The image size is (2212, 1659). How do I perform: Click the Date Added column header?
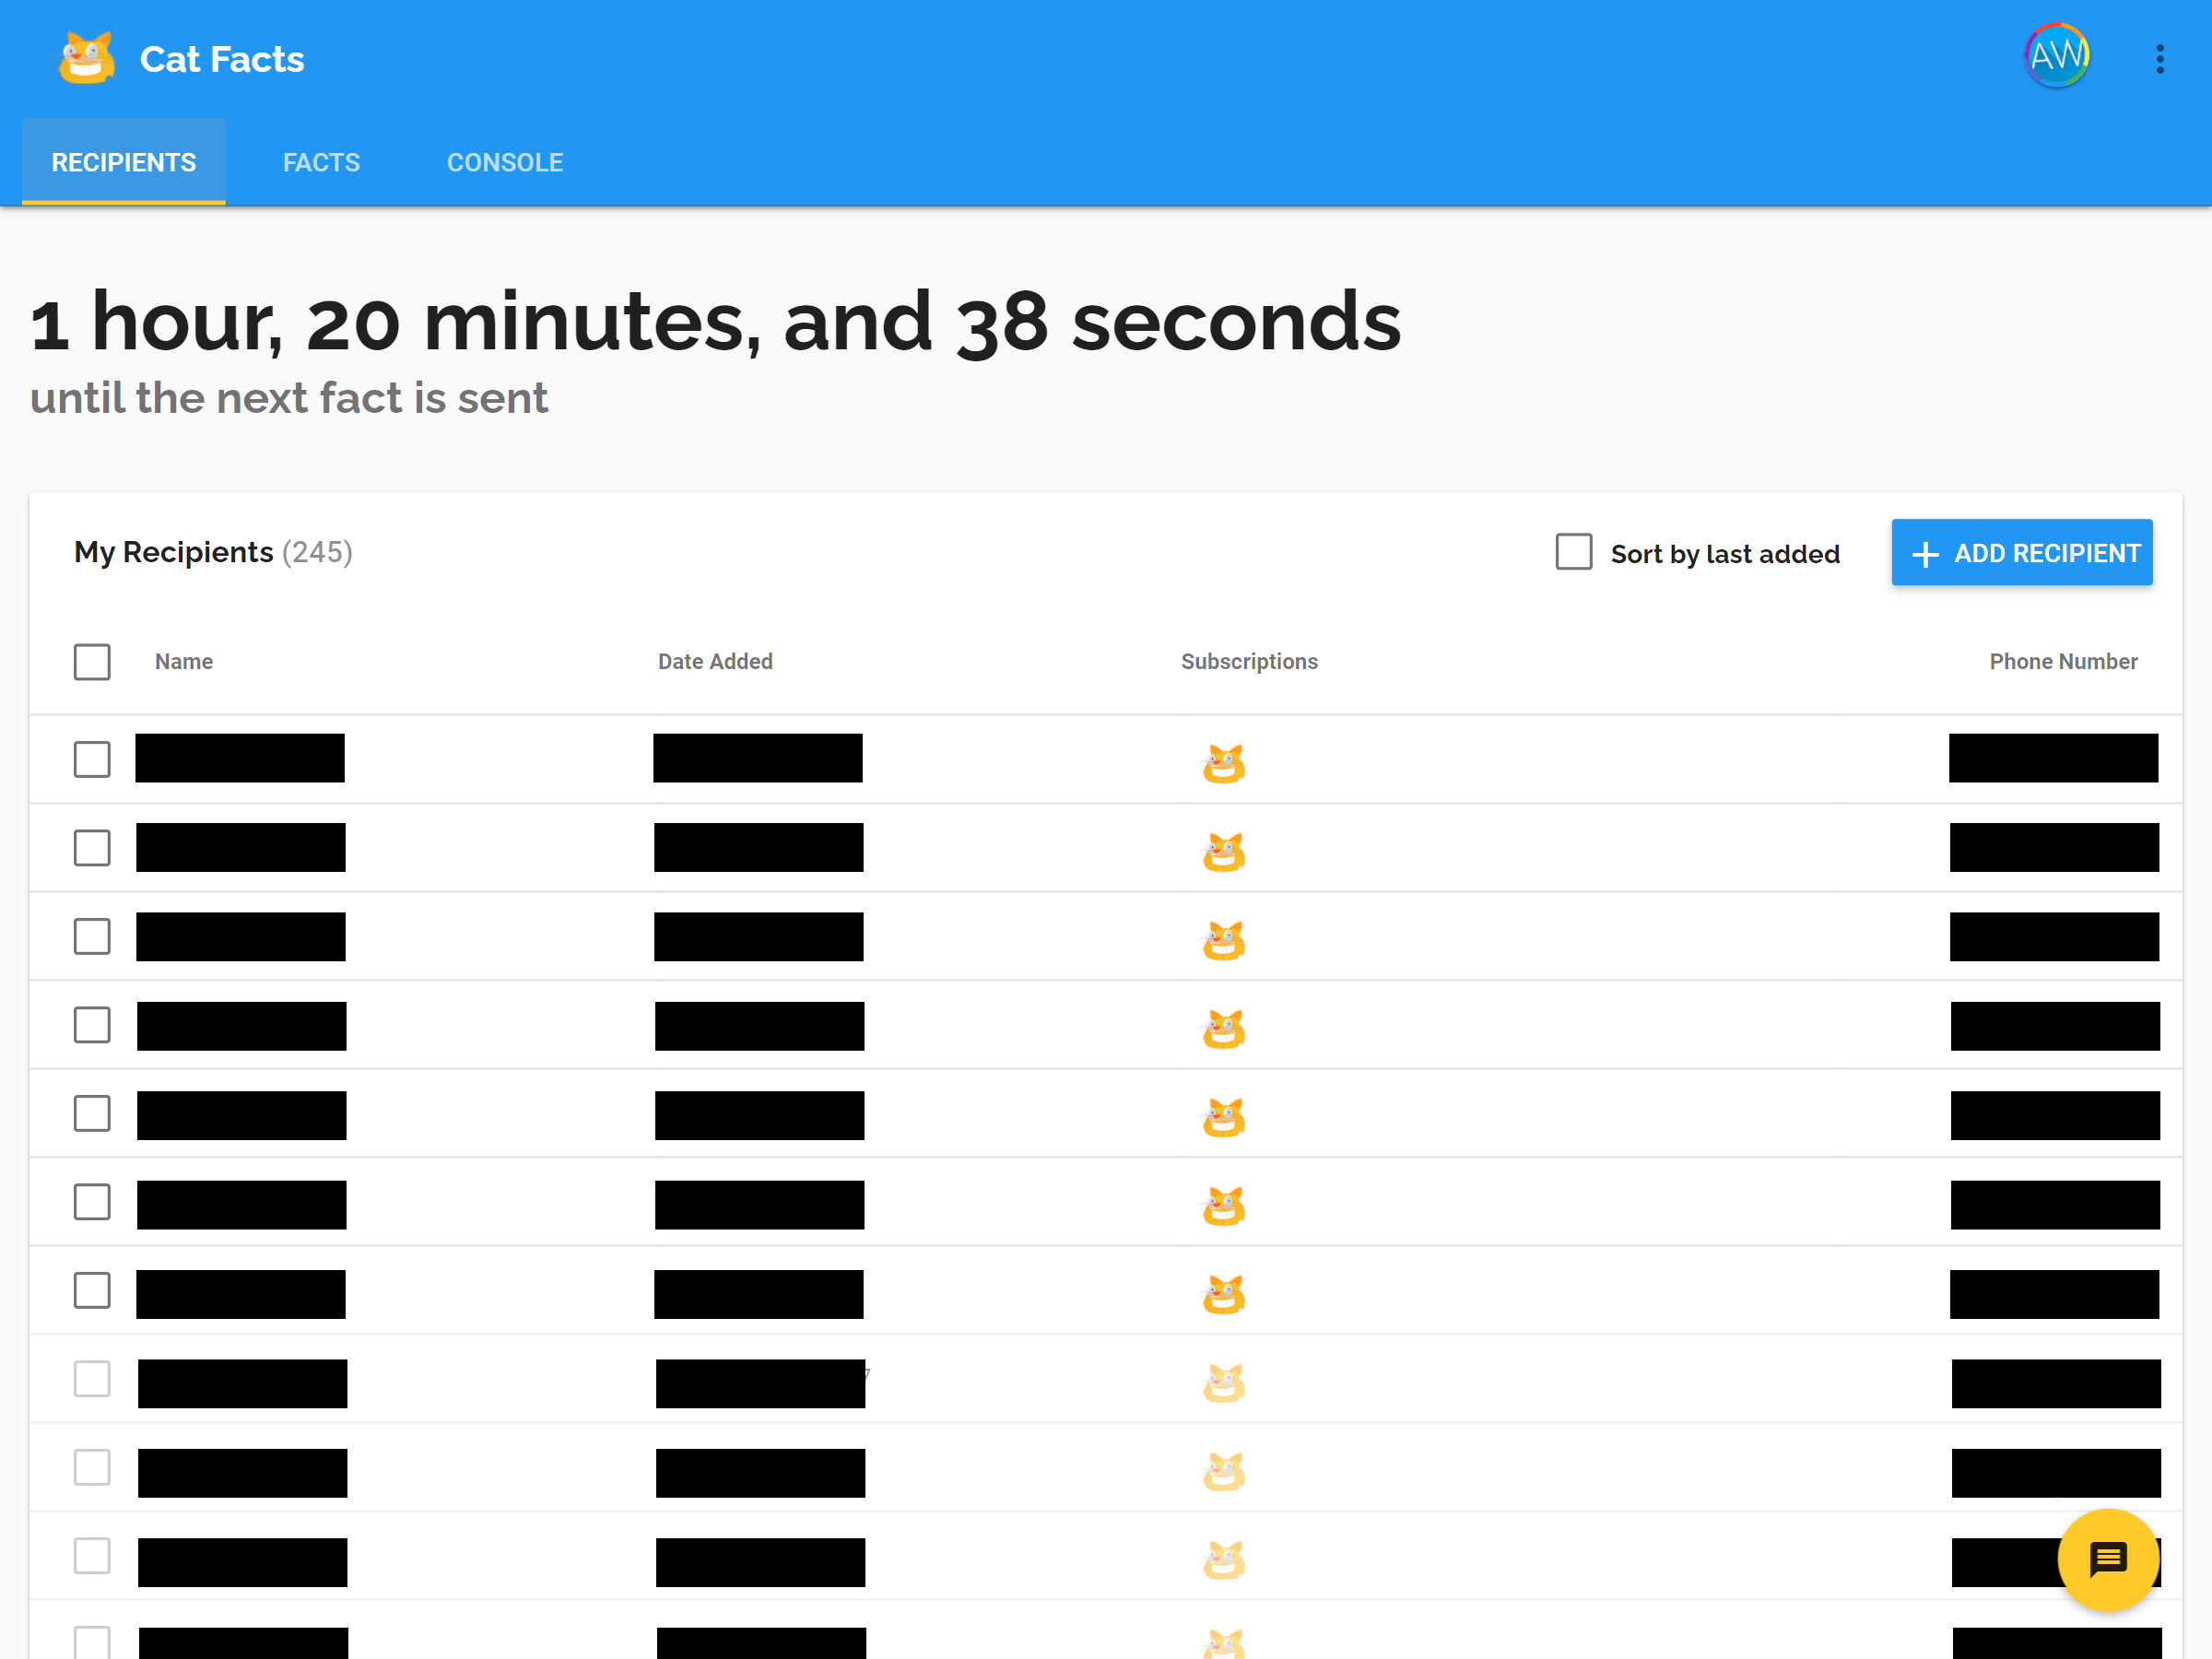point(715,661)
